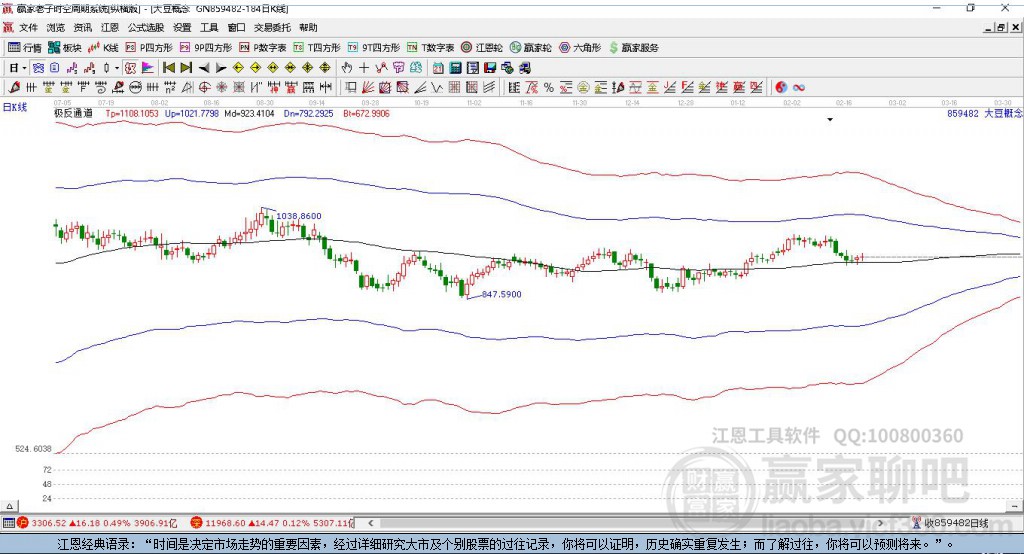Open the T数字表 tool

point(430,48)
